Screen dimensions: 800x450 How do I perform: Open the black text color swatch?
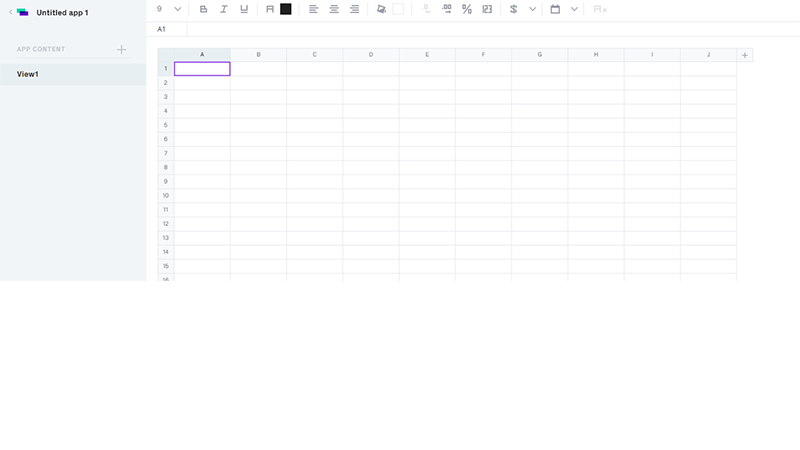click(x=286, y=9)
